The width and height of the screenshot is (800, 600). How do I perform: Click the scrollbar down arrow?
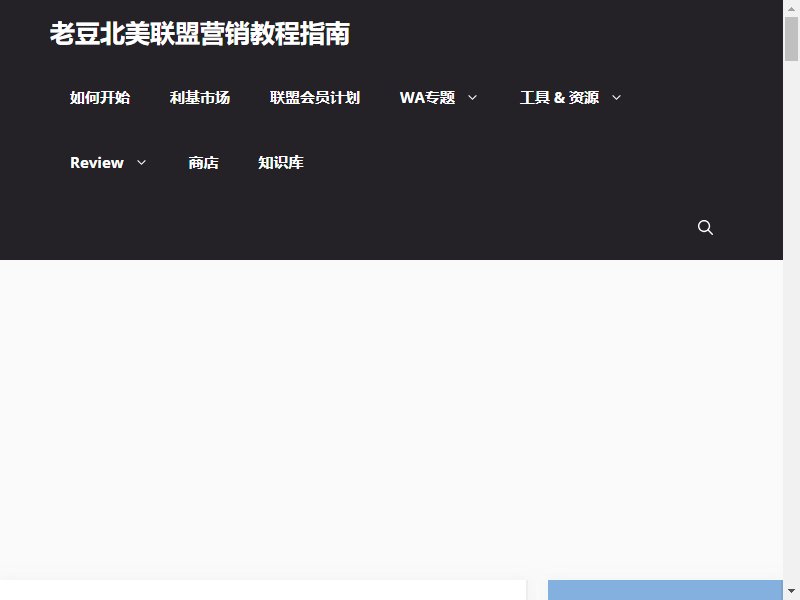click(x=791, y=592)
